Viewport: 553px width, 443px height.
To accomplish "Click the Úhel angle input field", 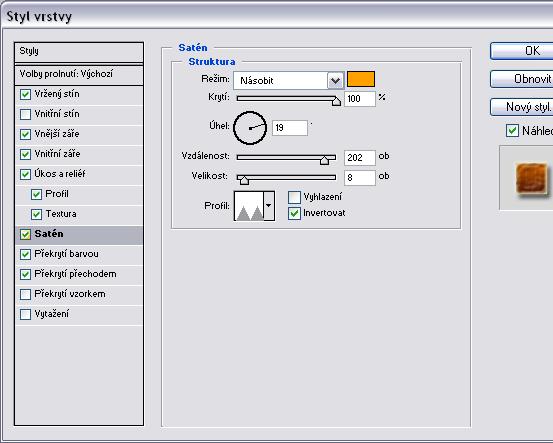I will [x=290, y=128].
